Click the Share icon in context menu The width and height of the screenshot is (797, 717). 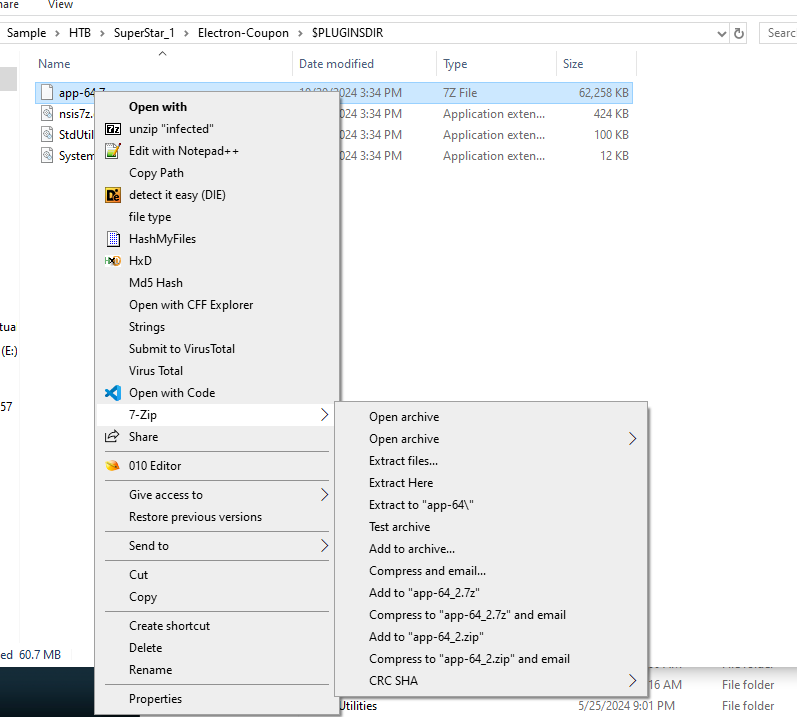click(x=113, y=437)
